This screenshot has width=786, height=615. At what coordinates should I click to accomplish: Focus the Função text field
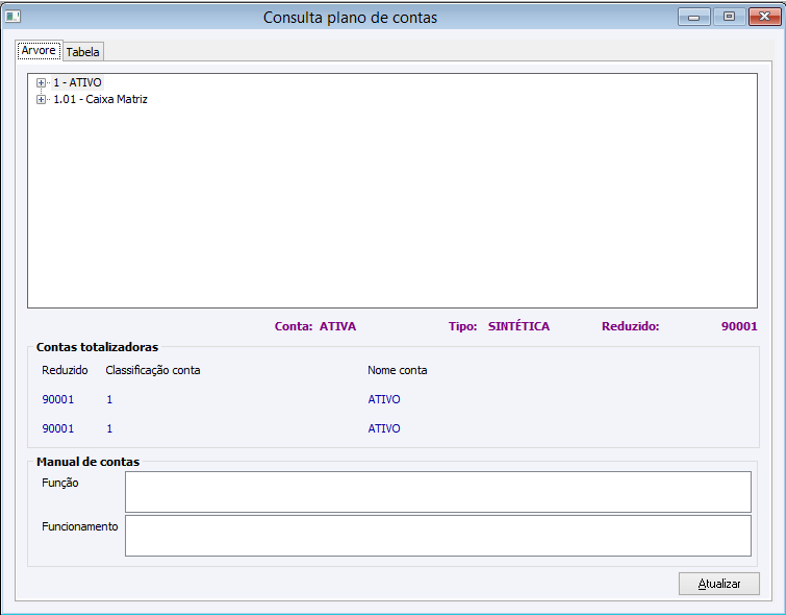[x=438, y=491]
